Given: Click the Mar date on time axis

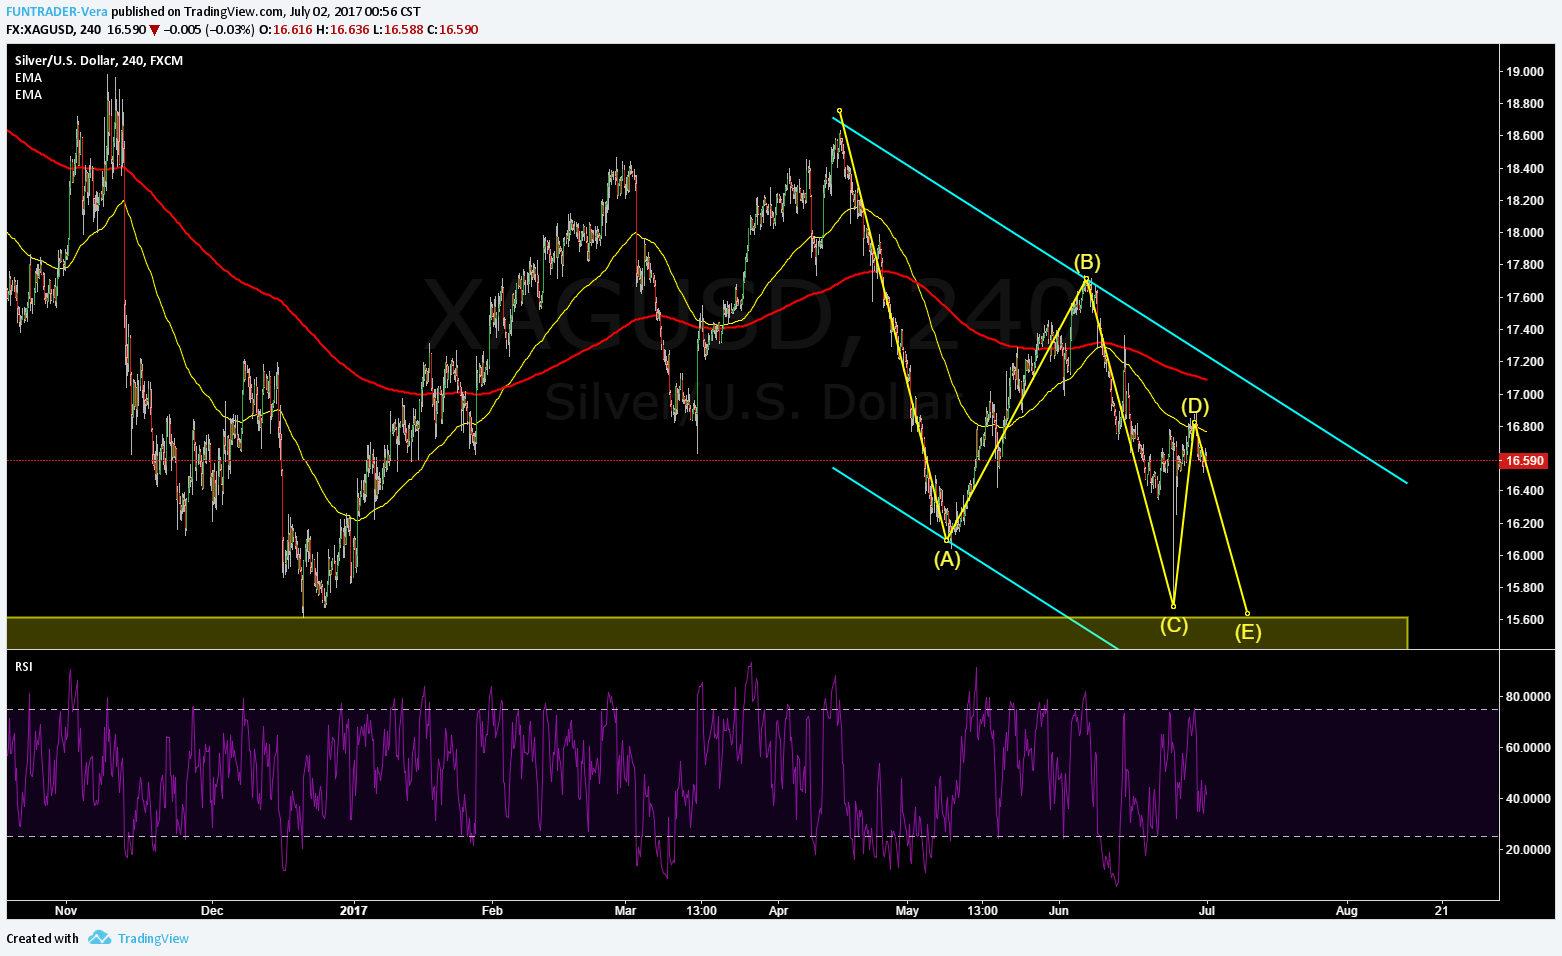Looking at the screenshot, I should pos(626,910).
